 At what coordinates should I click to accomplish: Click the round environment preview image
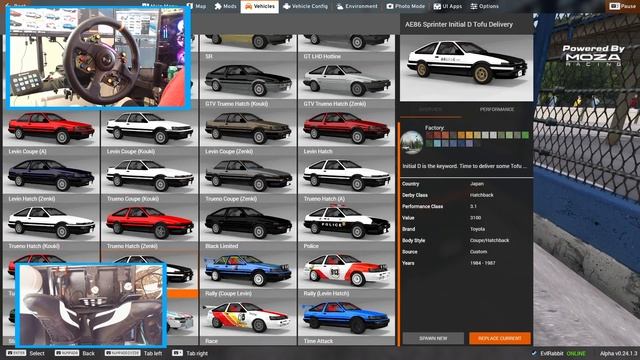tap(412, 142)
